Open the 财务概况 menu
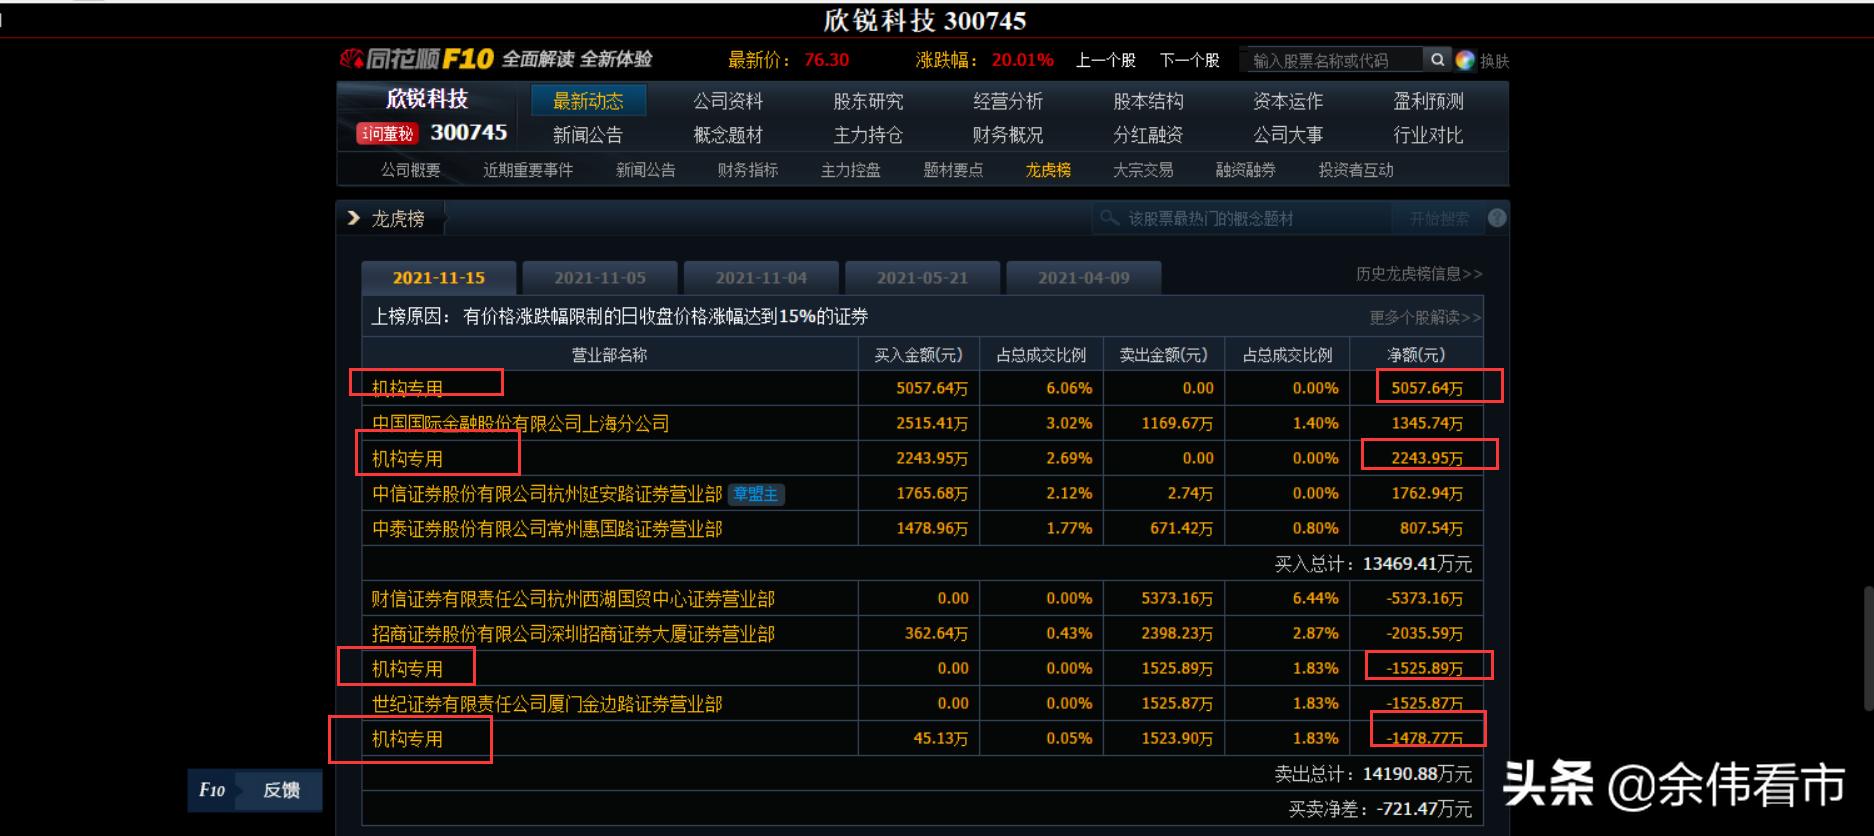 click(1008, 135)
